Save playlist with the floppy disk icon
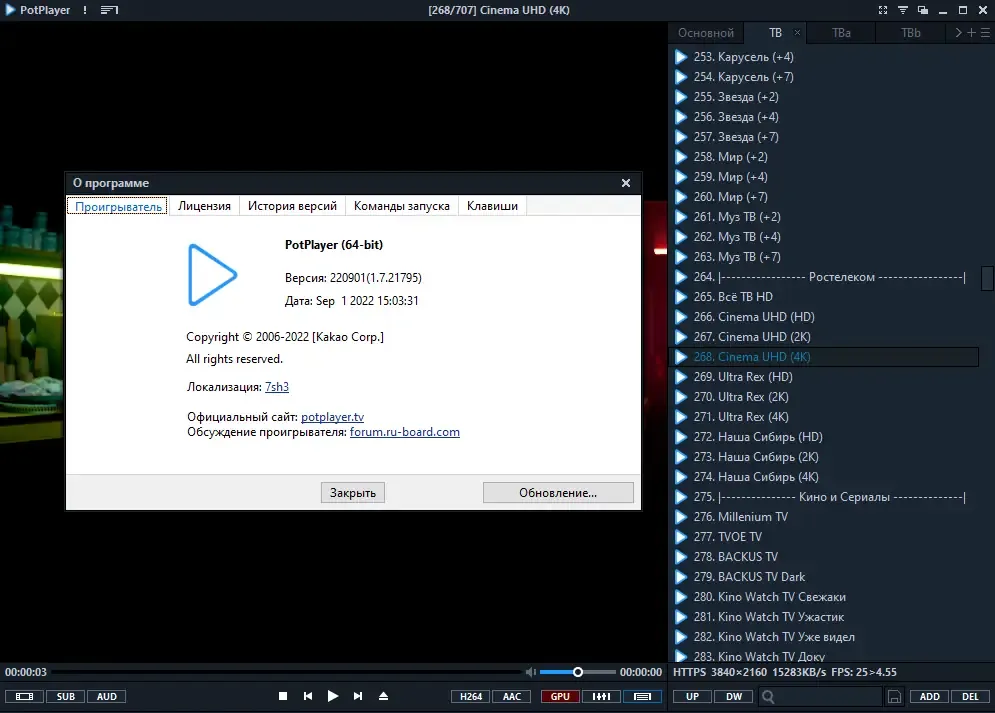Viewport: 995px width, 713px height. point(894,697)
